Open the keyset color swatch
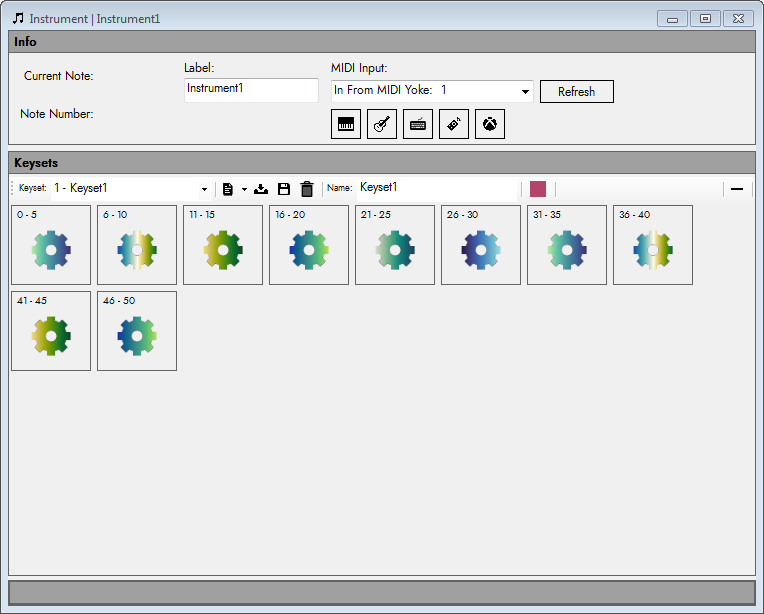The height and width of the screenshot is (614, 764). 537,189
